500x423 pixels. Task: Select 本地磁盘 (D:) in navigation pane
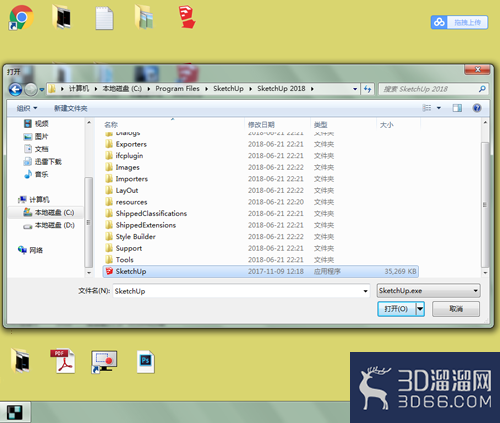[49, 225]
